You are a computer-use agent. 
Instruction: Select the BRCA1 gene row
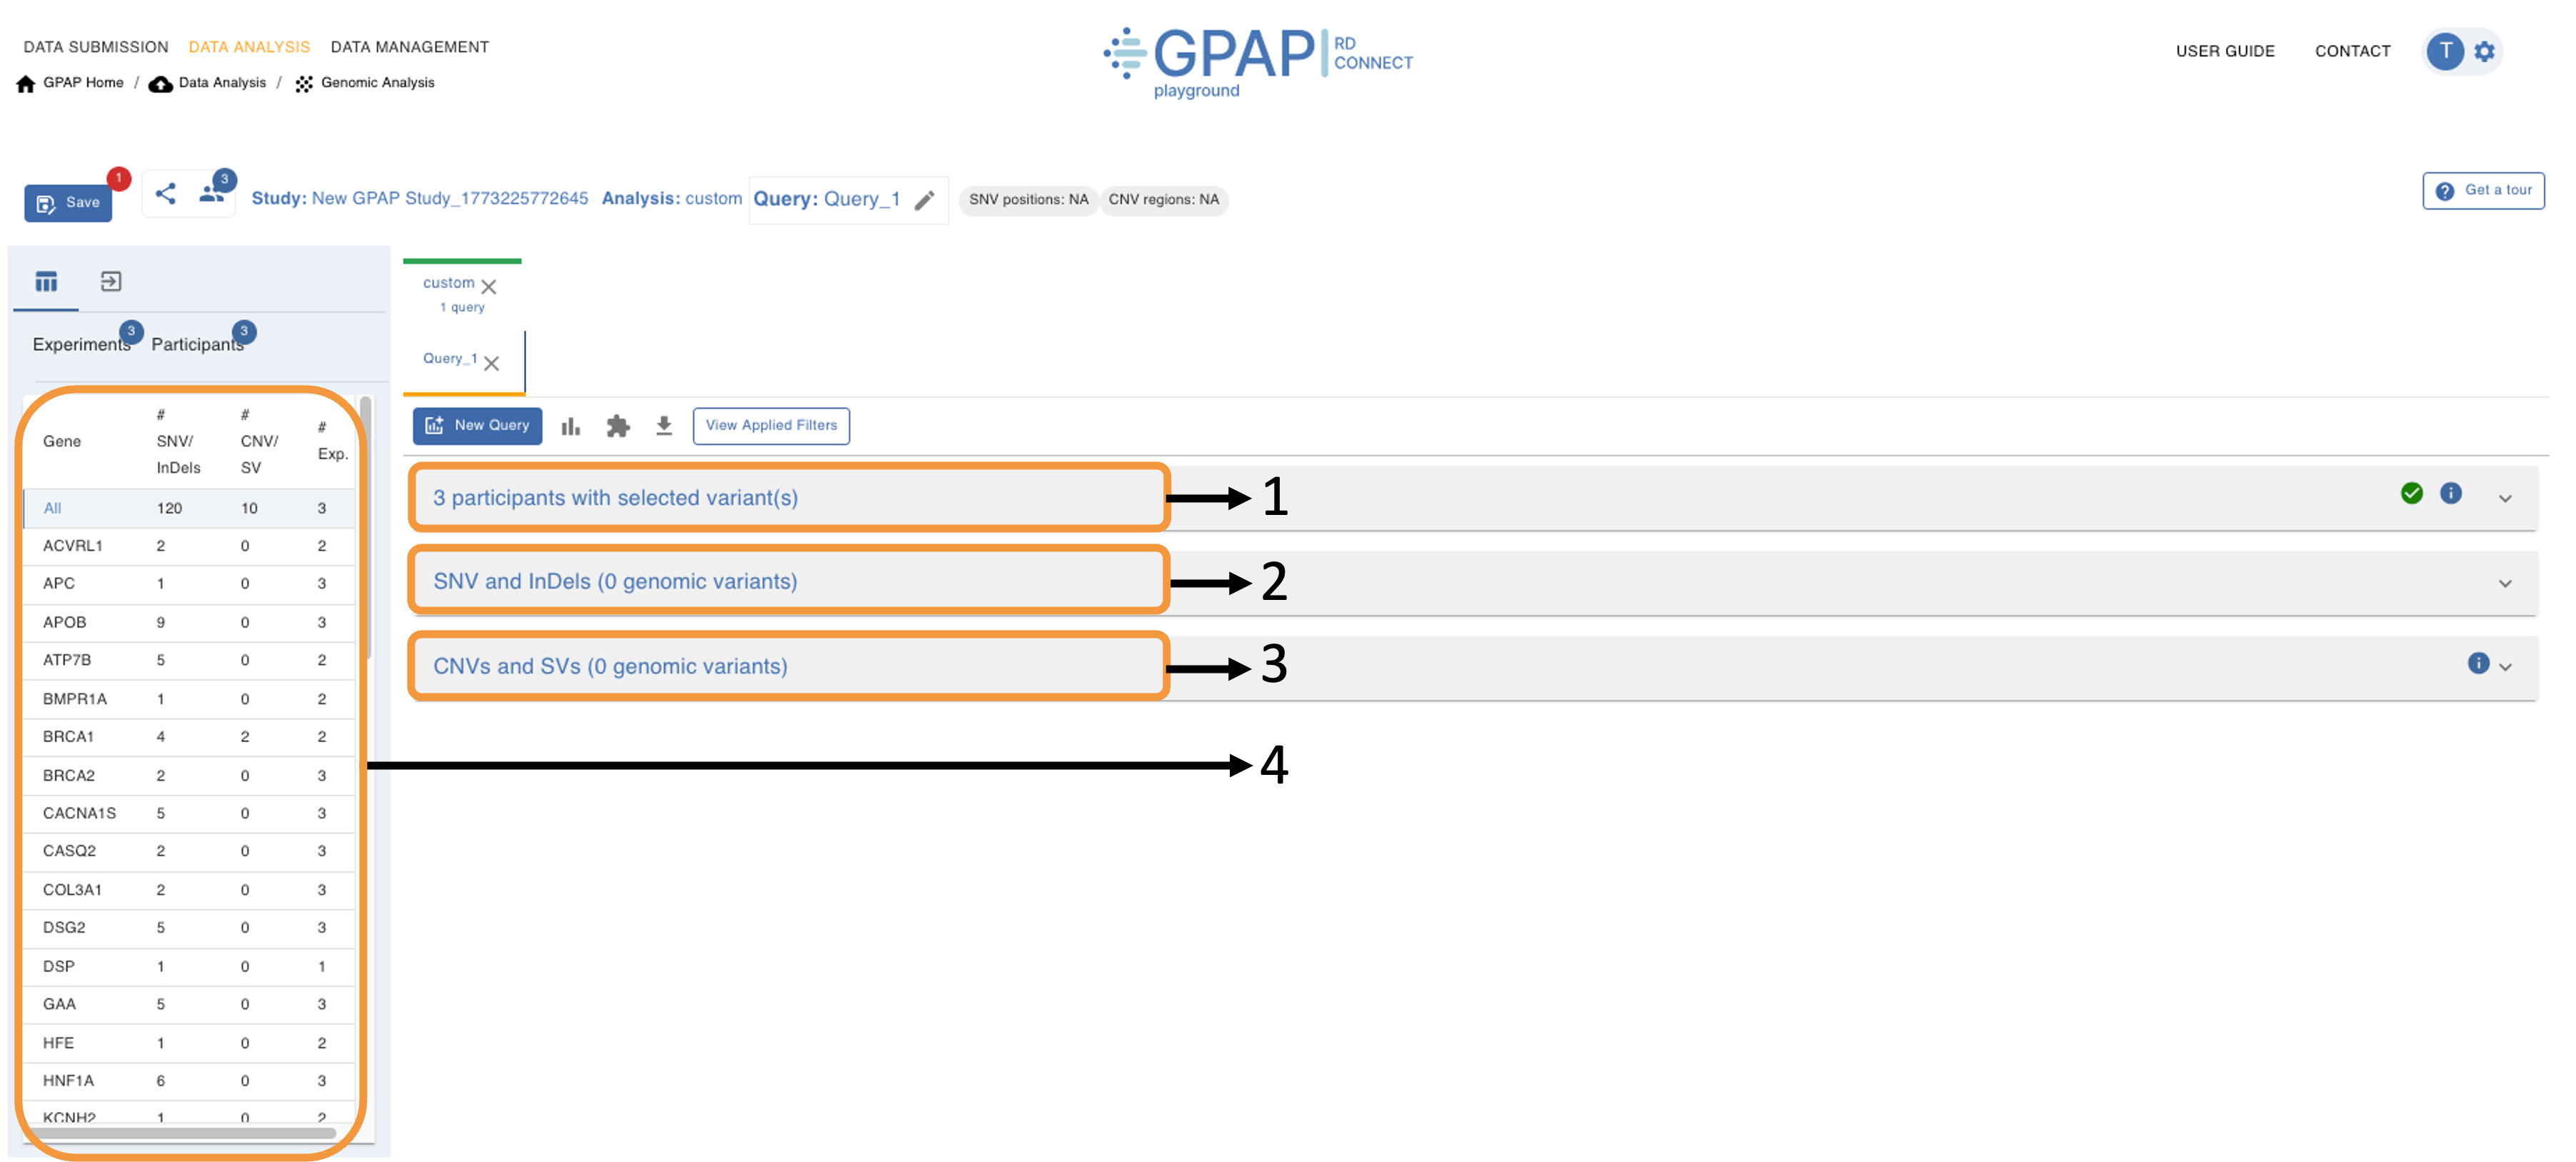pyautogui.click(x=68, y=737)
